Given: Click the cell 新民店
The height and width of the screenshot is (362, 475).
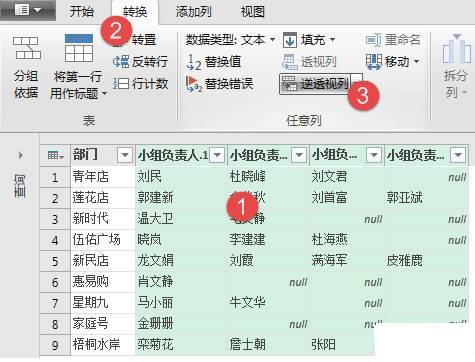Looking at the screenshot, I should 103,261.
